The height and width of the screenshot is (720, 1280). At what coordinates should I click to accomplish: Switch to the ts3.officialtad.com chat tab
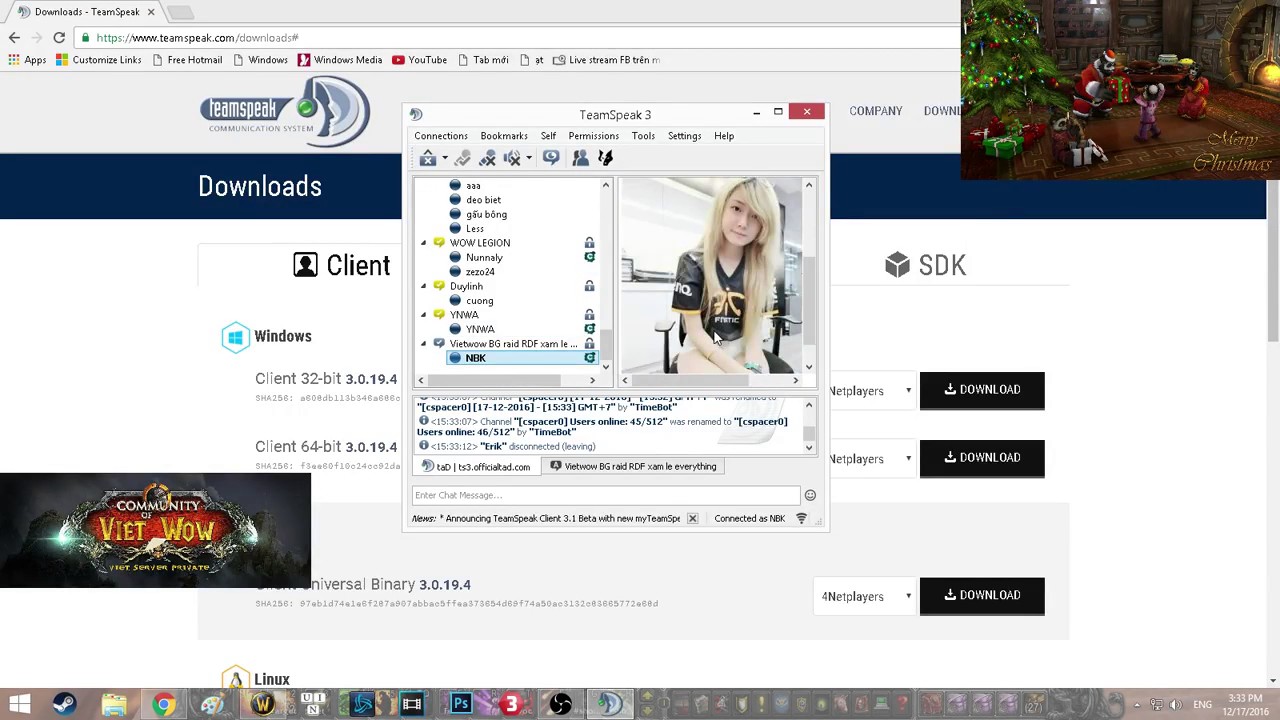476,467
